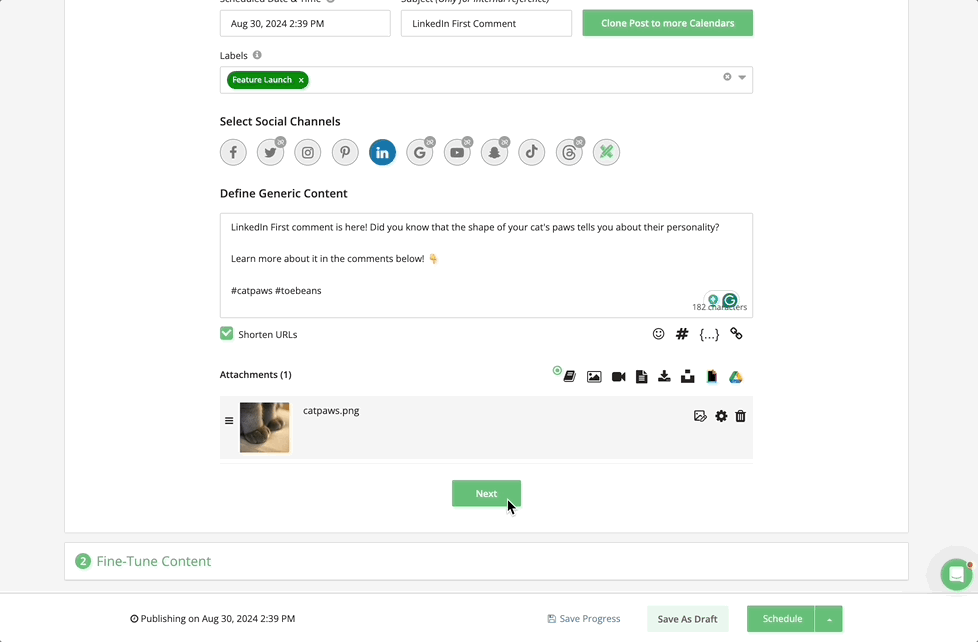978x642 pixels.
Task: Toggle the LinkedIn social channel
Action: [x=382, y=152]
